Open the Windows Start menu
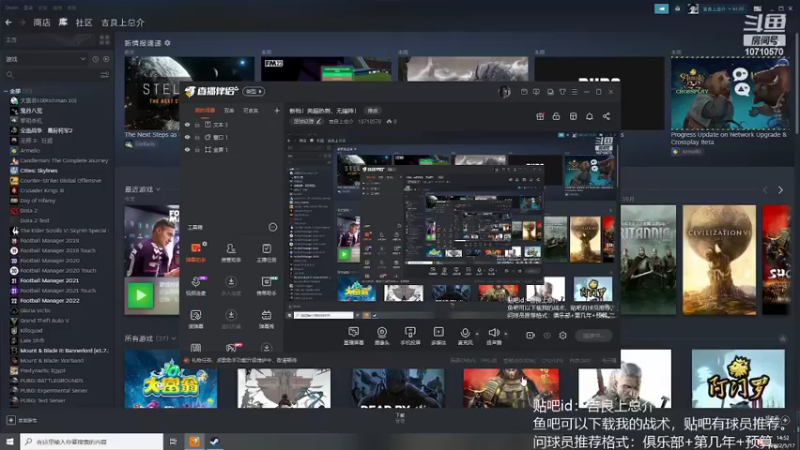The width and height of the screenshot is (800, 450). click(x=9, y=441)
